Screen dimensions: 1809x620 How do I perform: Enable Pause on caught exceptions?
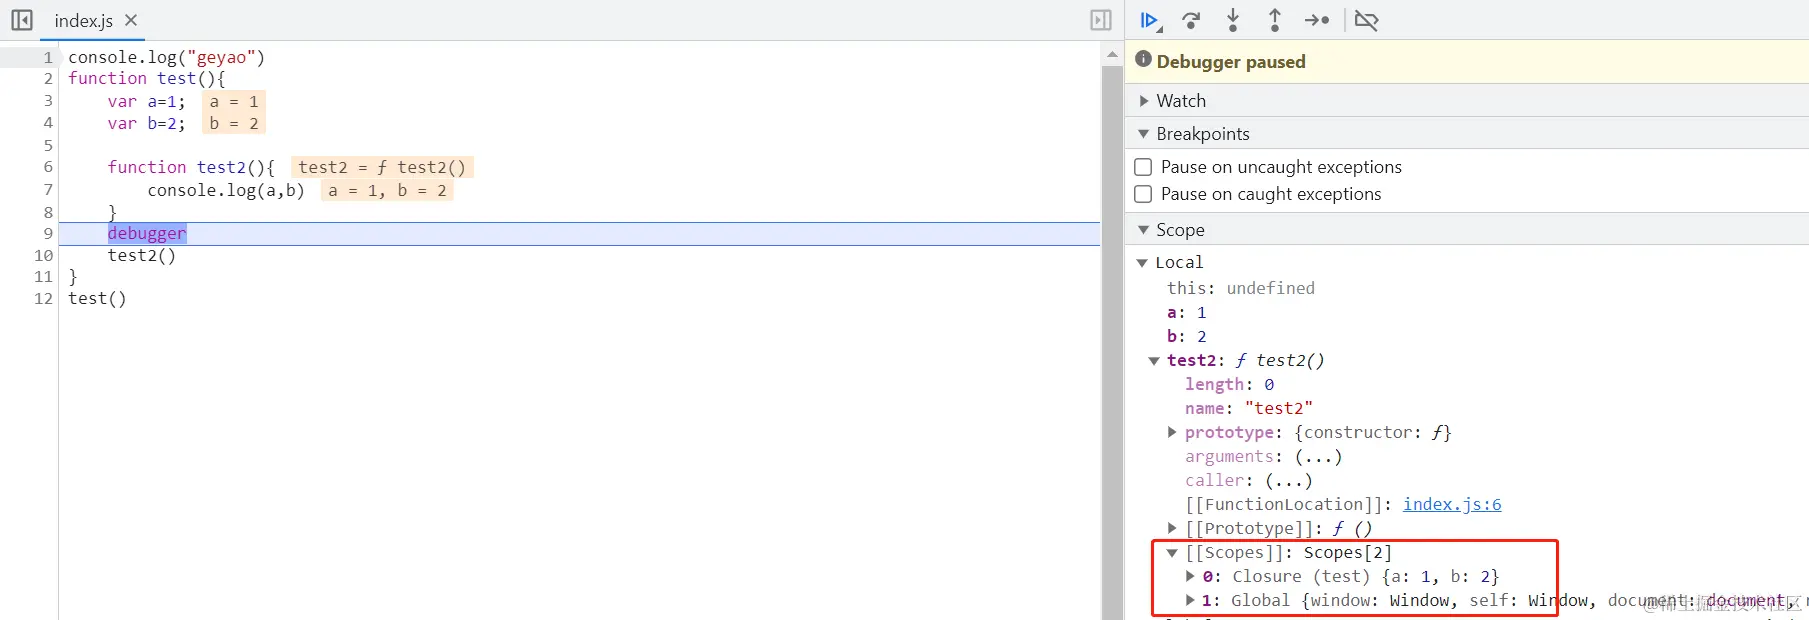tap(1143, 194)
